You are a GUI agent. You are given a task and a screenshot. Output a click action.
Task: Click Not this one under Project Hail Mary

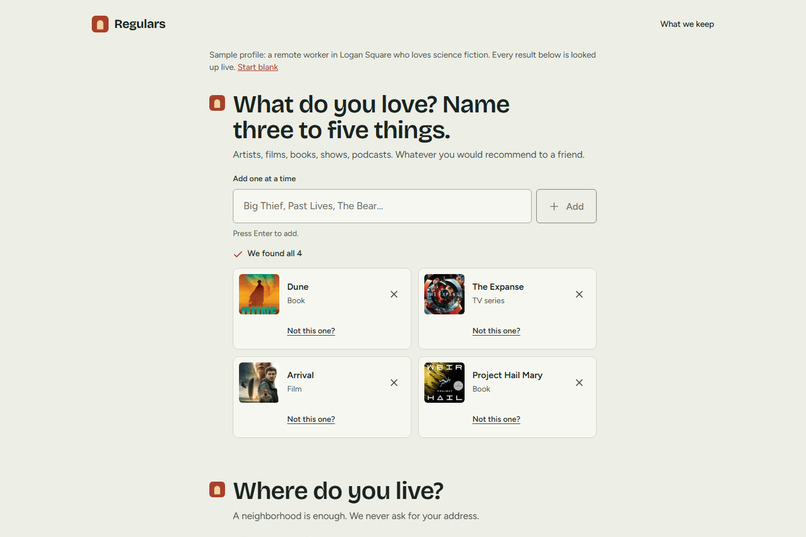click(x=496, y=419)
